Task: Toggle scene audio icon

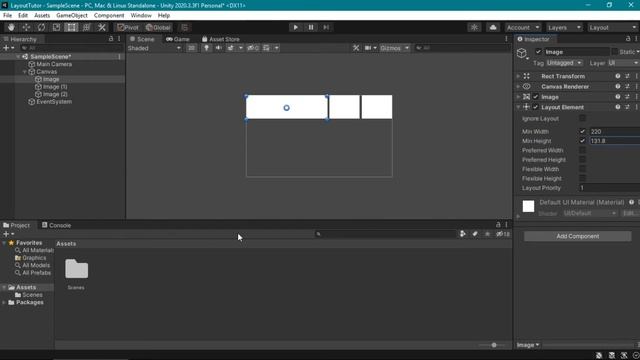Action: [x=218, y=48]
